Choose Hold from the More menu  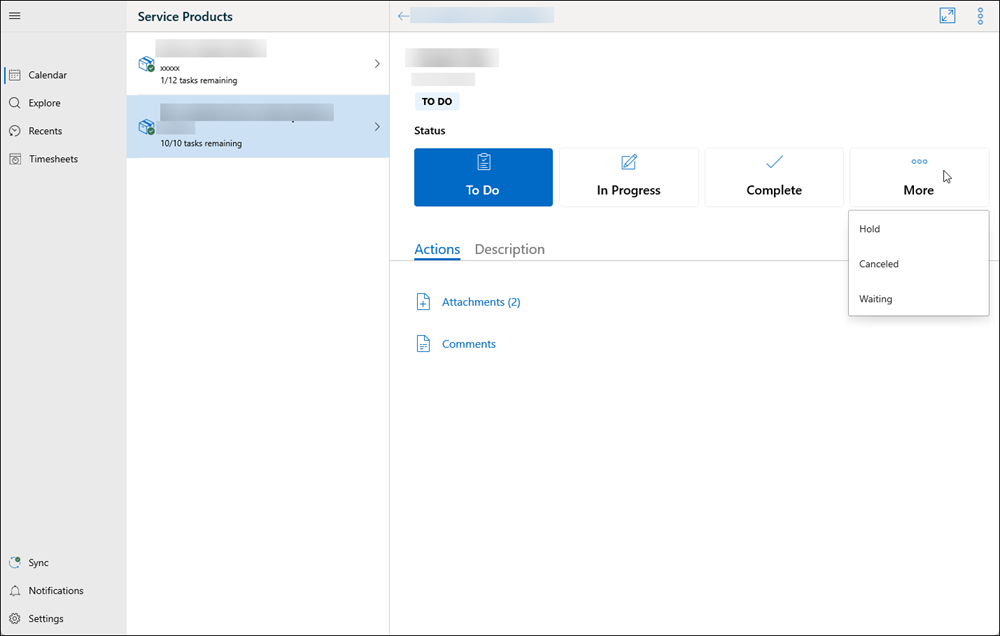tap(918, 229)
